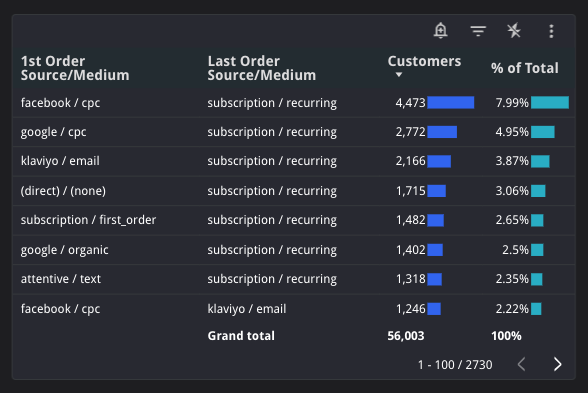The height and width of the screenshot is (393, 588).
Task: Click percentage value 2.65%
Action: [512, 220]
